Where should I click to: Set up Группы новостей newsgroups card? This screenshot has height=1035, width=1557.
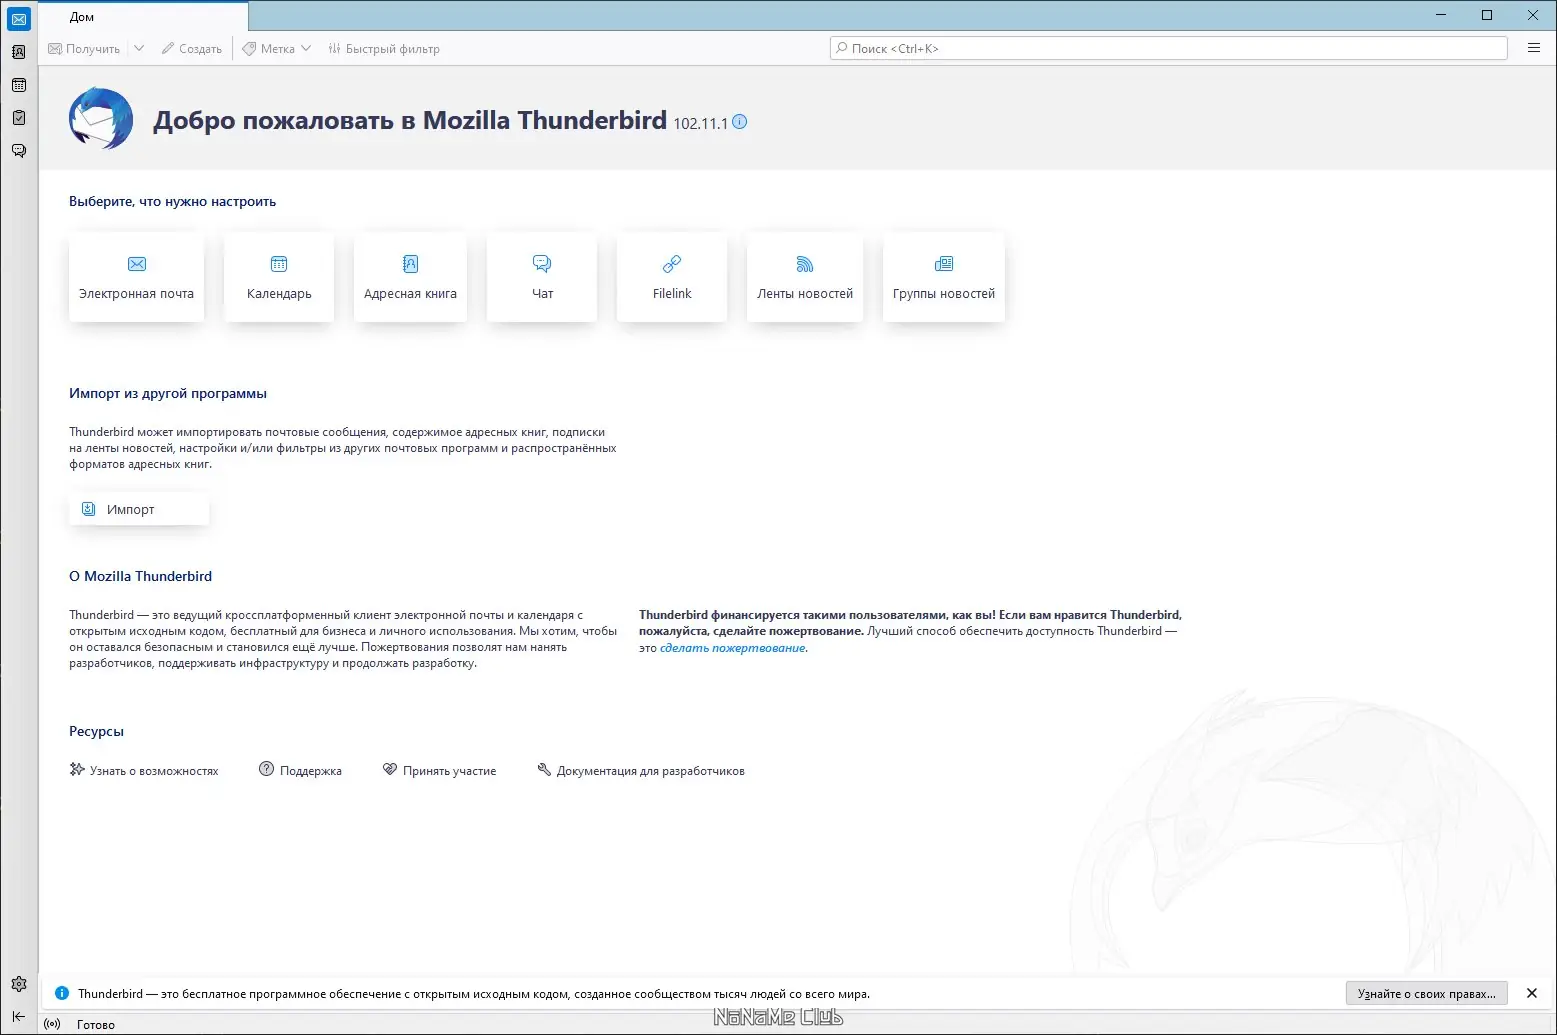point(944,277)
